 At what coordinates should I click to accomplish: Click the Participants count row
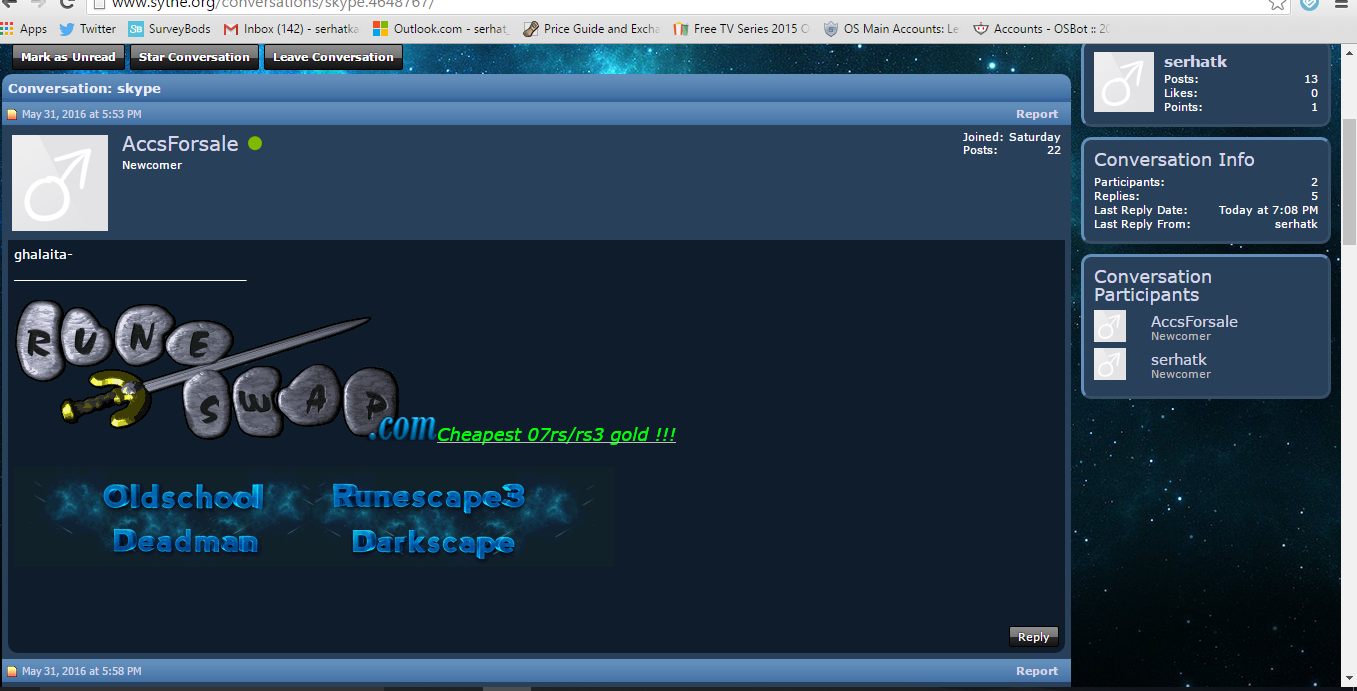pos(1206,182)
